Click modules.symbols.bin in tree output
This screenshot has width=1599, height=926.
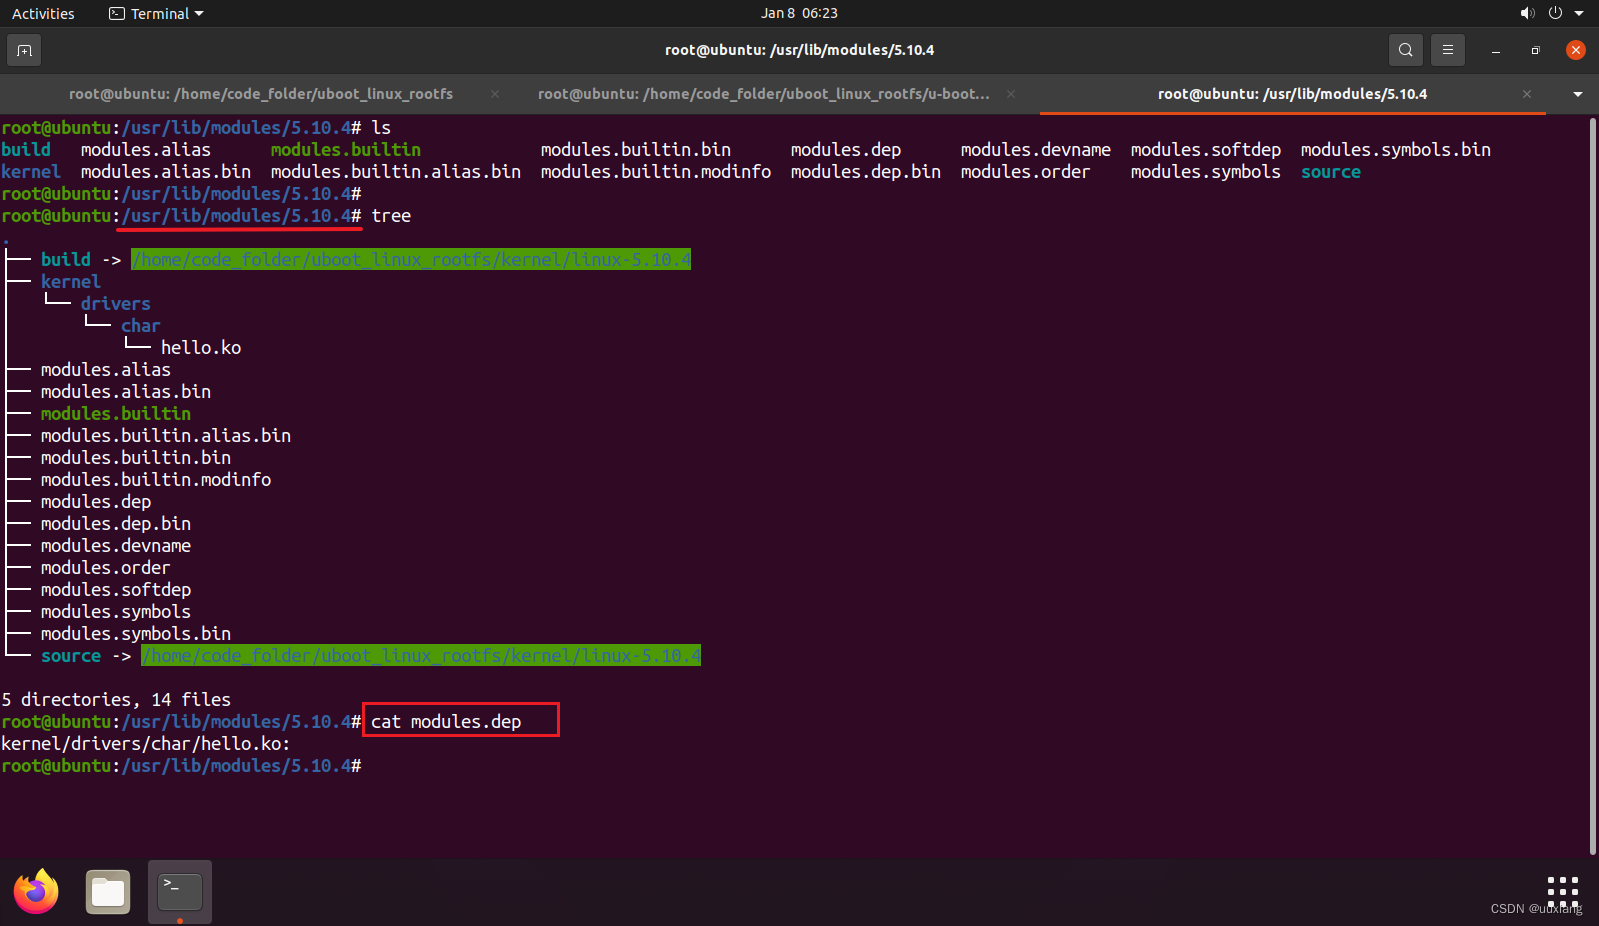[136, 634]
